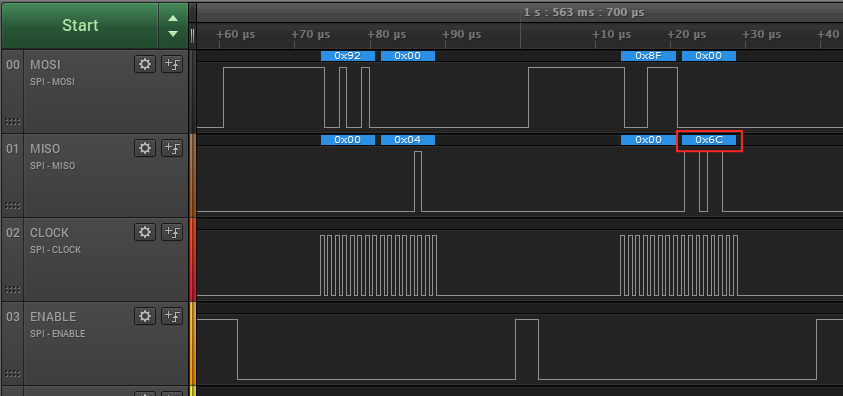Set trigger edge for ENABLE channel
Screen dimensions: 843x396
[x=172, y=316]
